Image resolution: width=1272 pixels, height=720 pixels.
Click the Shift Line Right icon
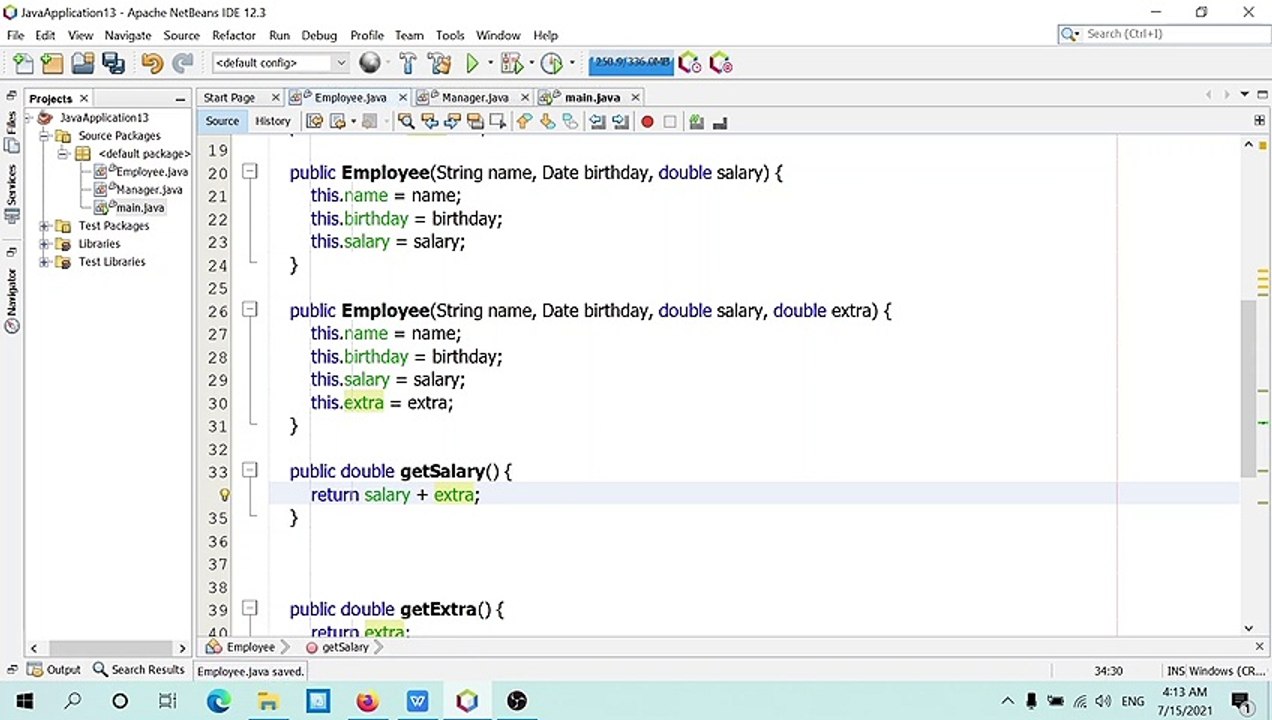click(x=620, y=122)
